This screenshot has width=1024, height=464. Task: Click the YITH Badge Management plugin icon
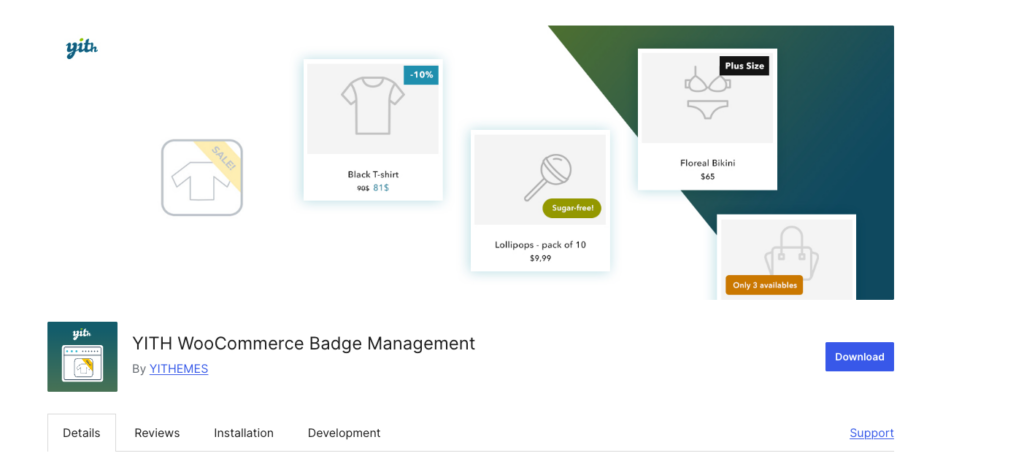point(82,357)
